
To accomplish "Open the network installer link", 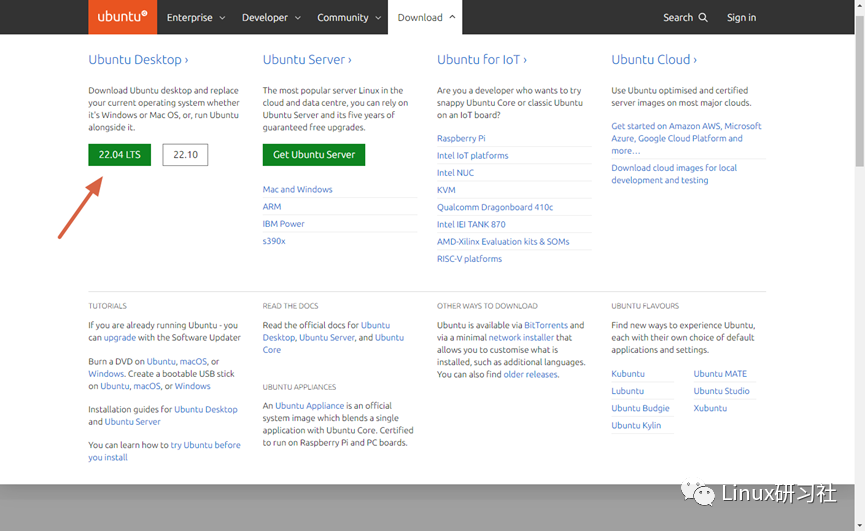I will pyautogui.click(x=521, y=337).
